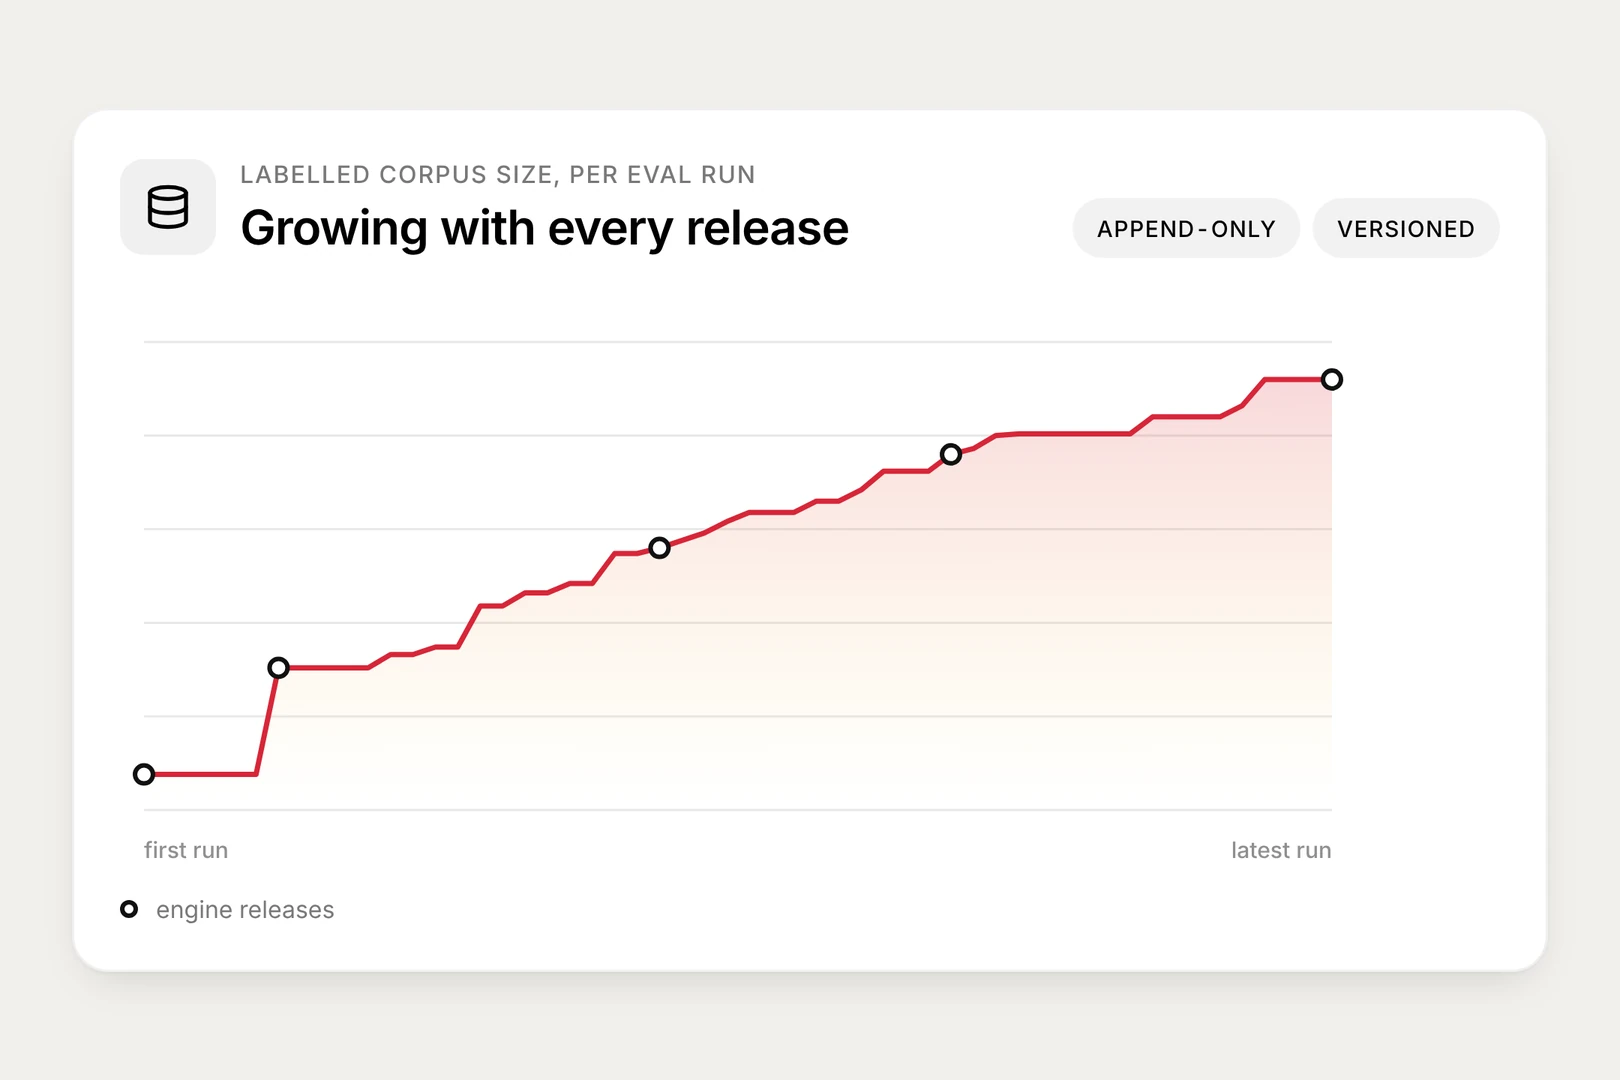The height and width of the screenshot is (1080, 1620).
Task: Click the second engine release marker after the jump
Action: click(279, 668)
